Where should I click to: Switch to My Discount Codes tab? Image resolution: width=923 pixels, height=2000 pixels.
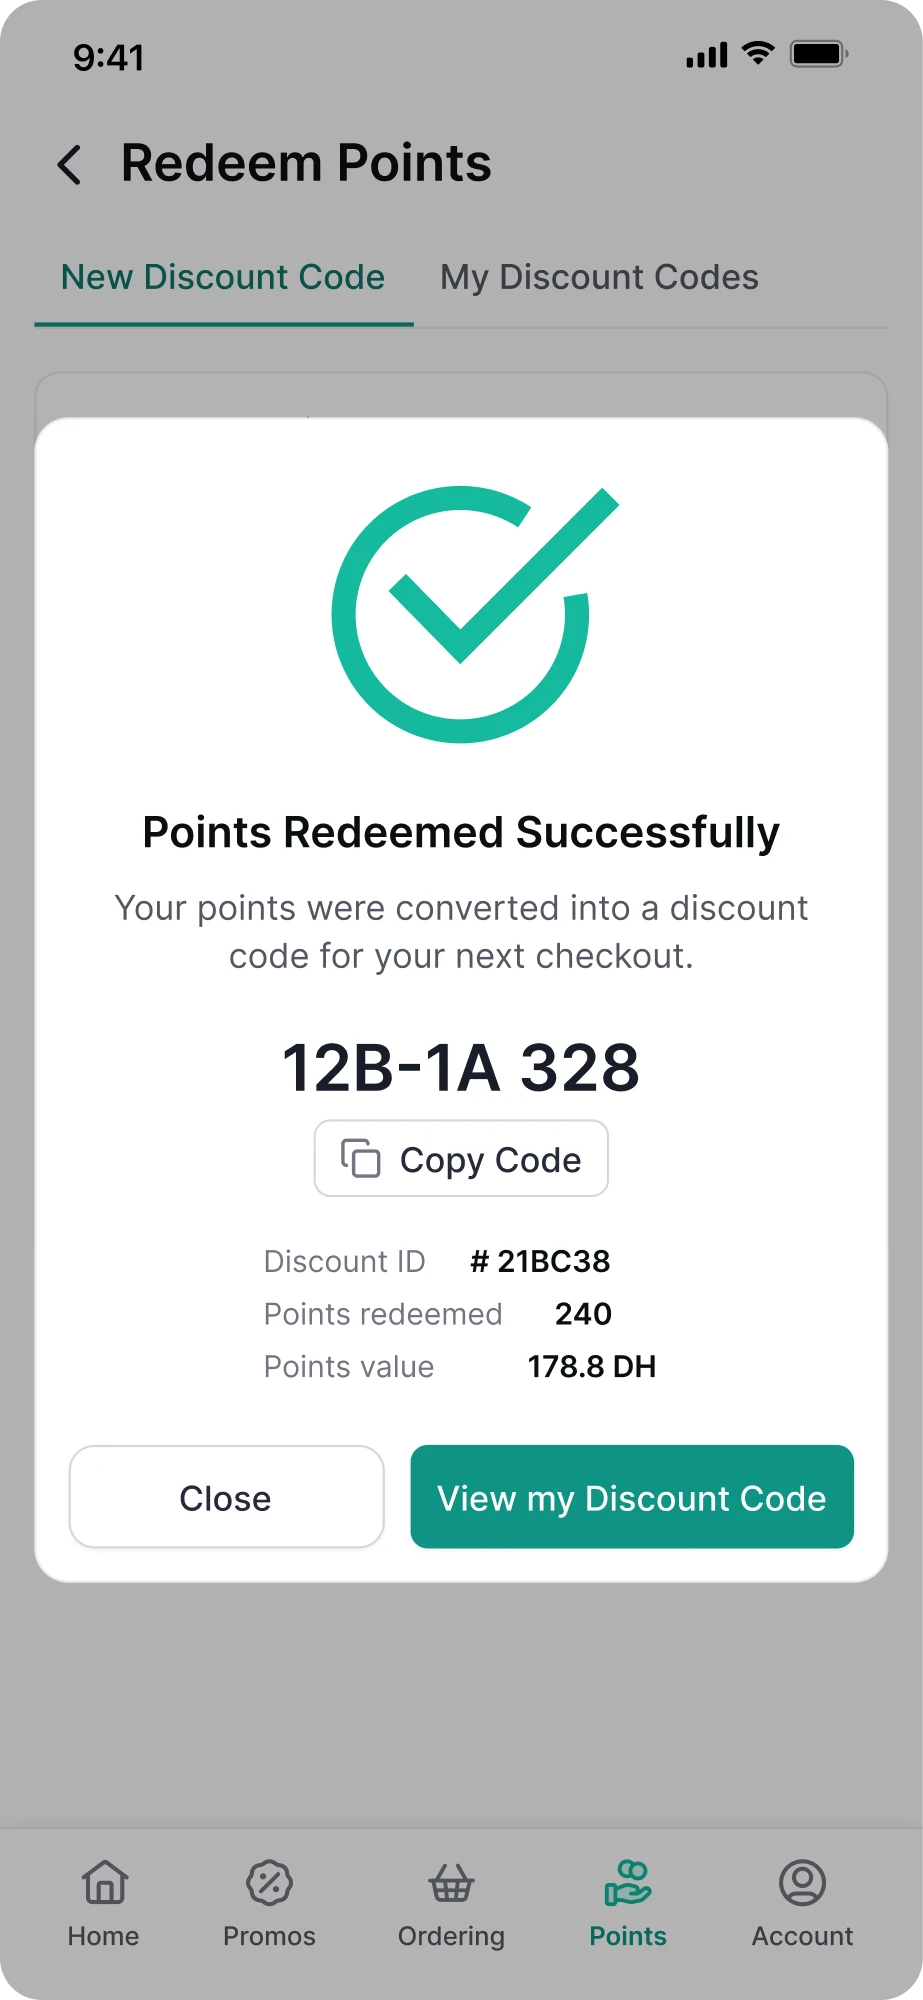coord(600,277)
